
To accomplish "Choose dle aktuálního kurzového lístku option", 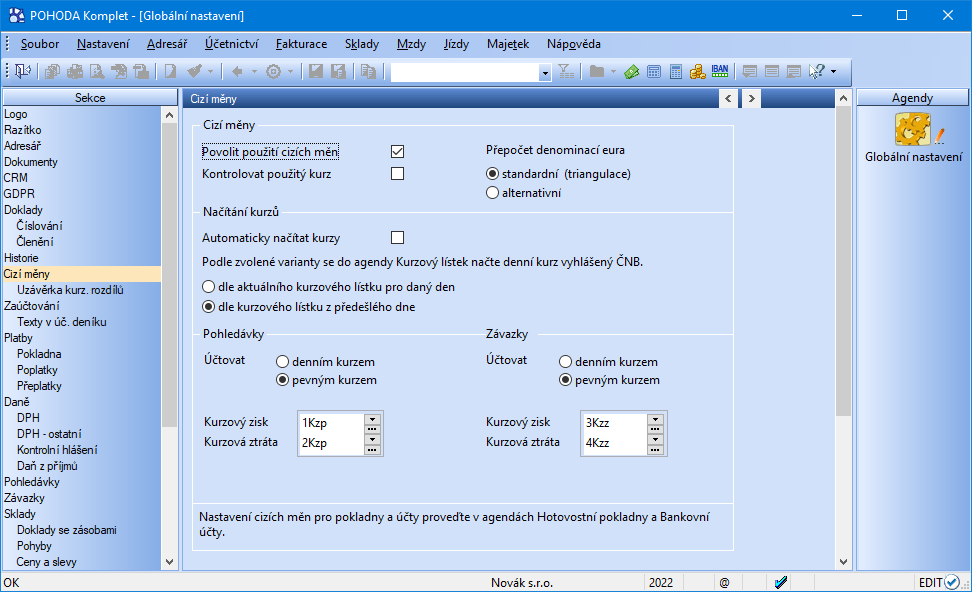I will coord(208,287).
